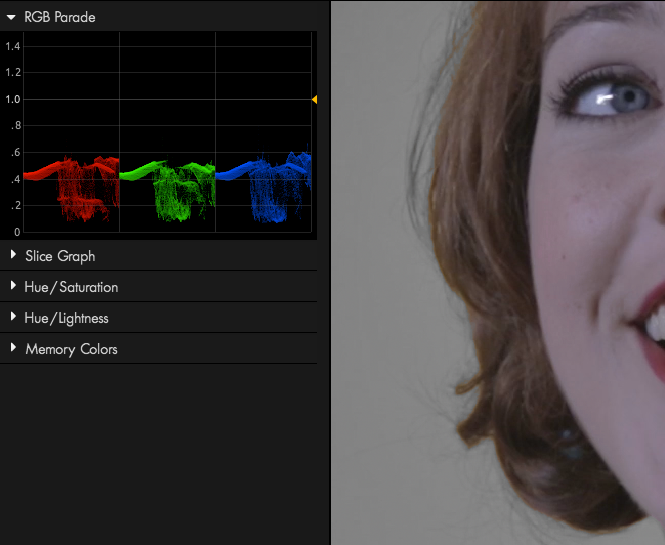Click the .6 scale label
The image size is (665, 545).
click(16, 152)
